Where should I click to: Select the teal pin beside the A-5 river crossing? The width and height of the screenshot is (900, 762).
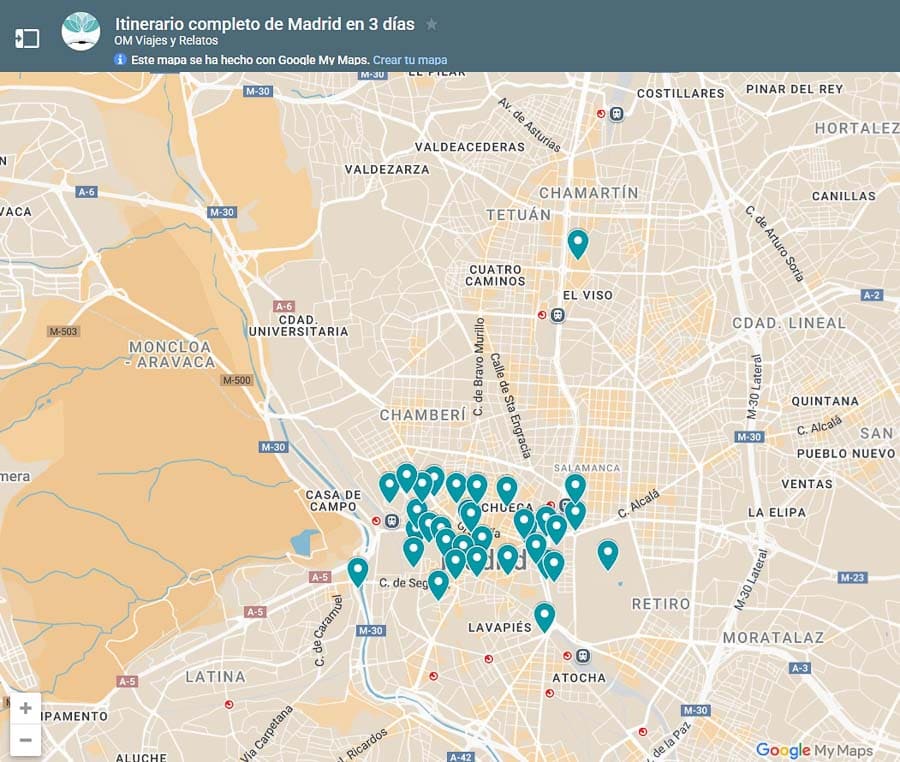358,573
